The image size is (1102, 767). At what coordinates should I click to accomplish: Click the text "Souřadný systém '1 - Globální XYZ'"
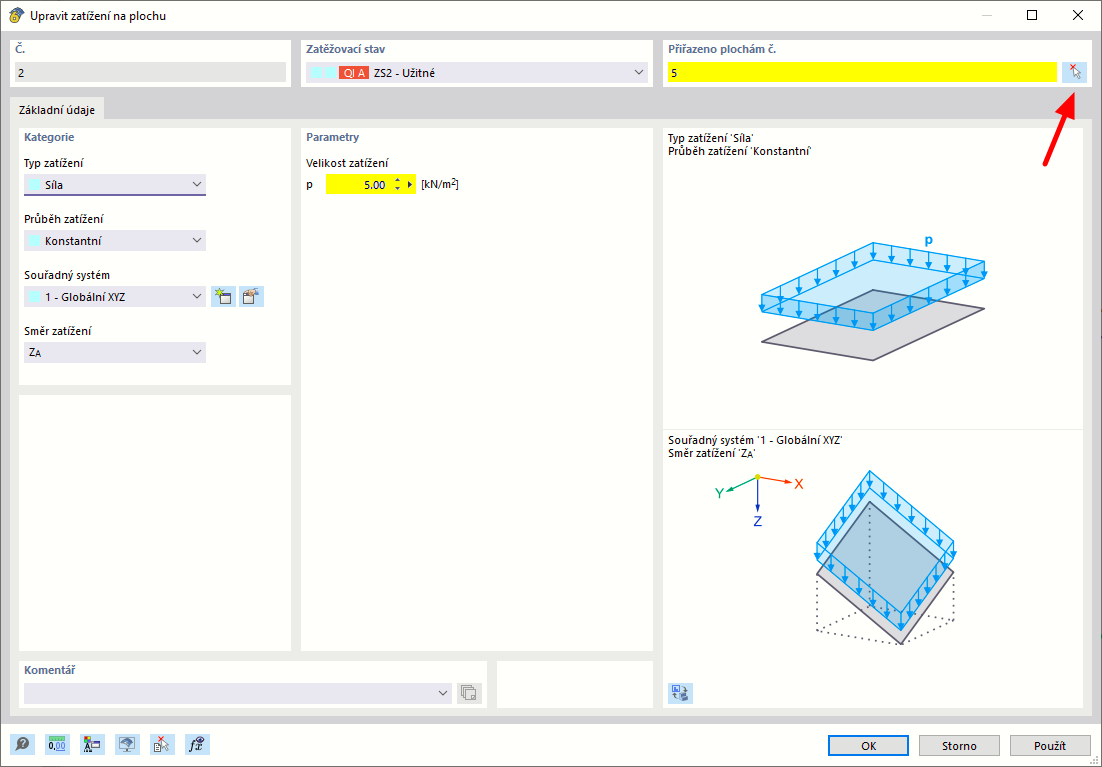coord(756,440)
